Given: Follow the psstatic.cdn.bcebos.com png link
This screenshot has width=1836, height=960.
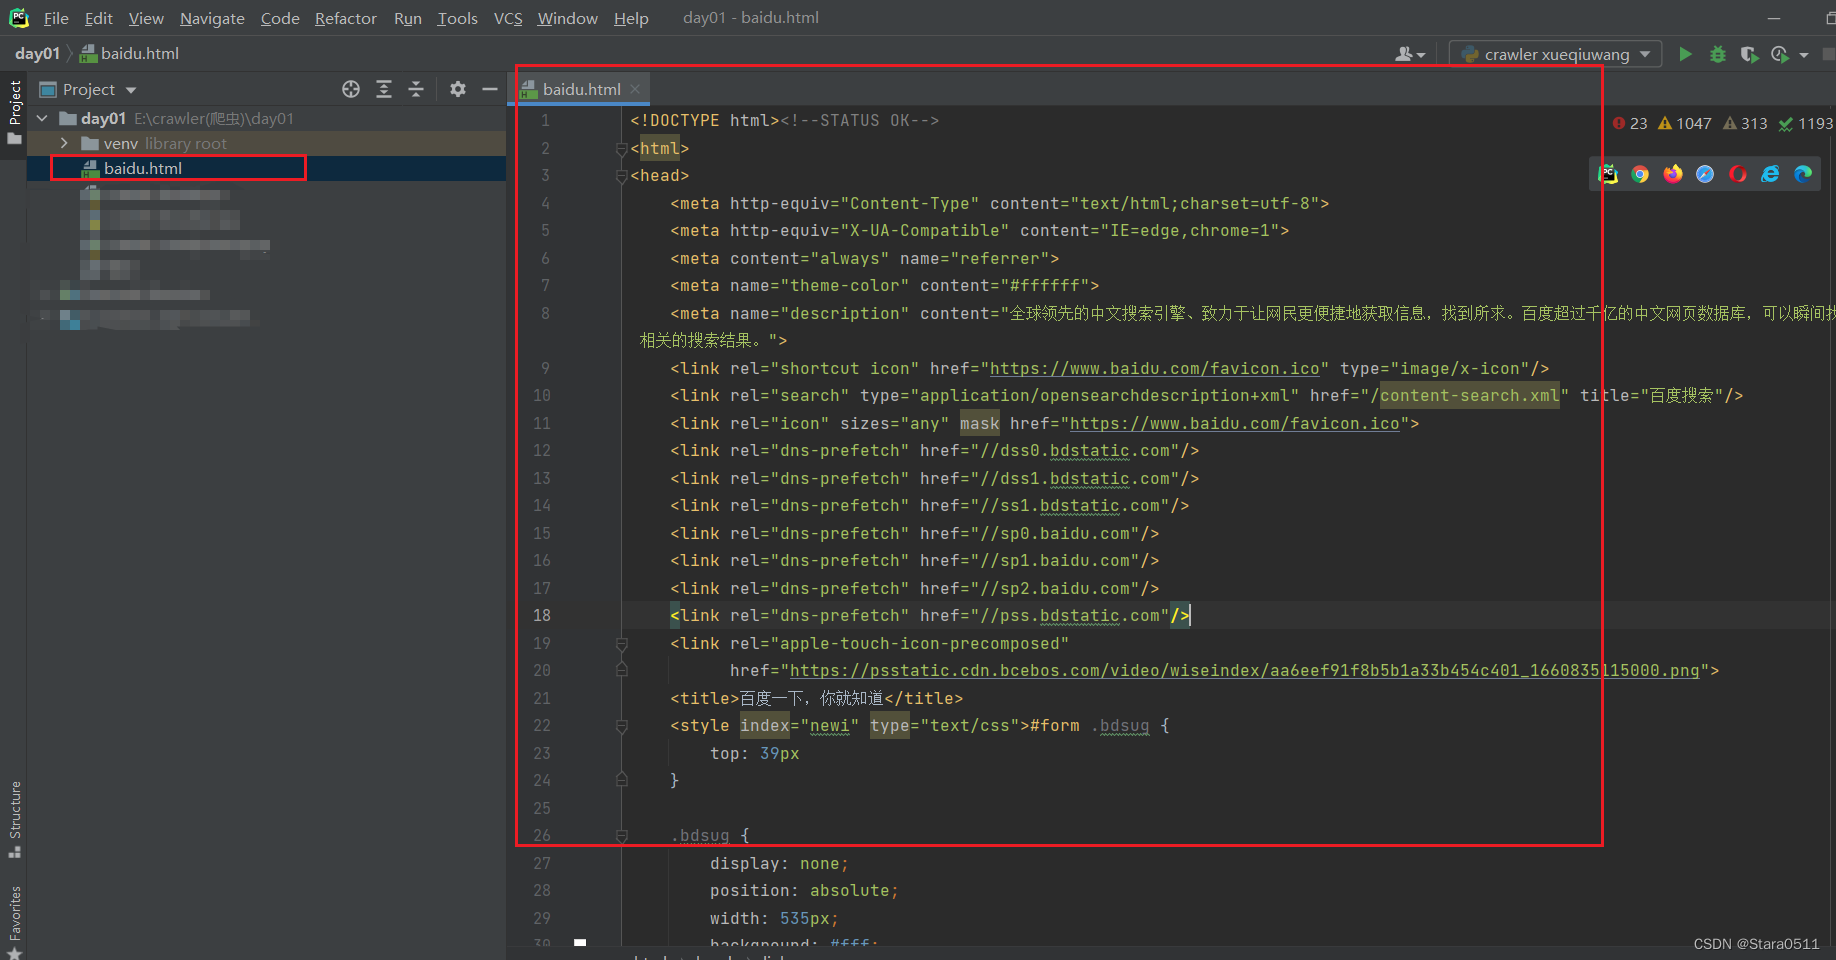Looking at the screenshot, I should pyautogui.click(x=1244, y=671).
